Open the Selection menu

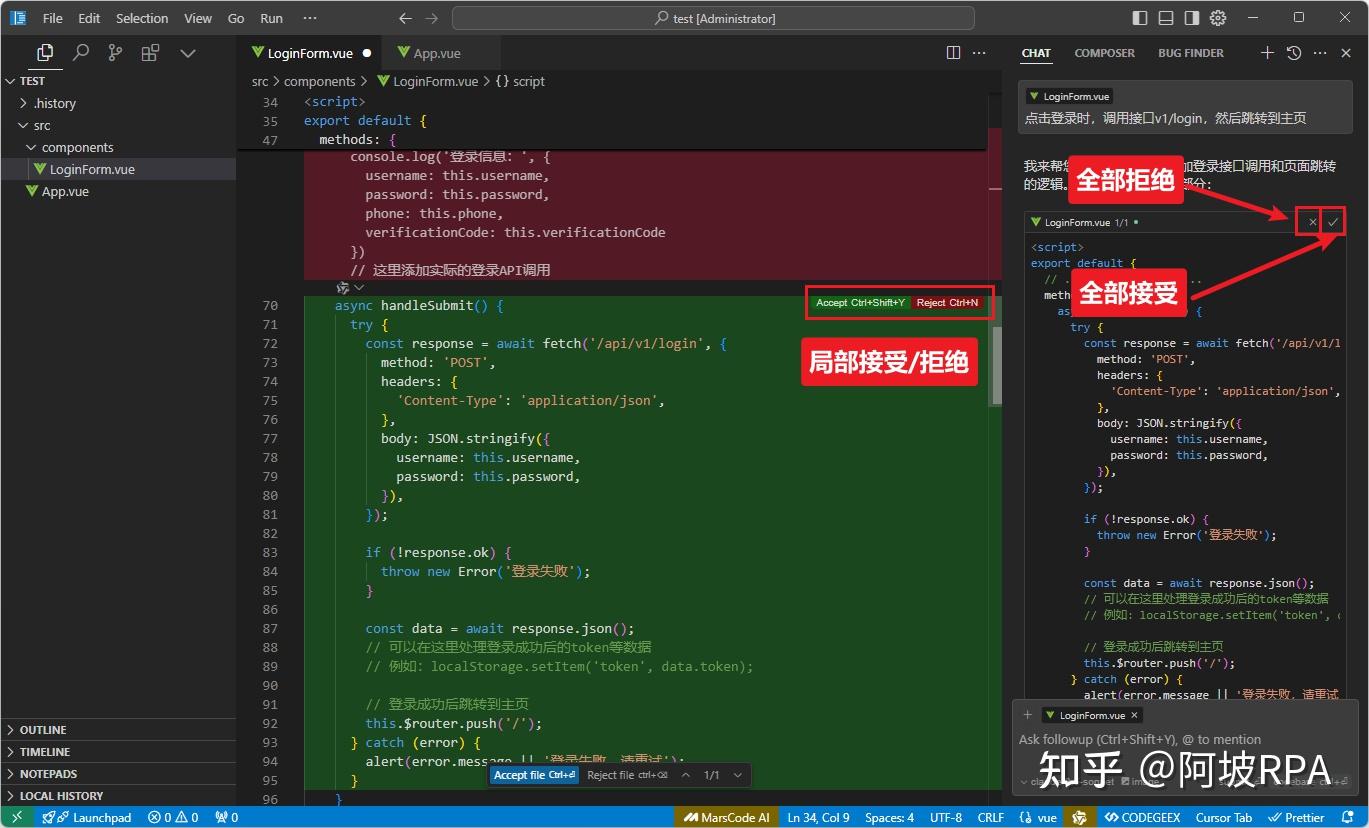tap(142, 18)
